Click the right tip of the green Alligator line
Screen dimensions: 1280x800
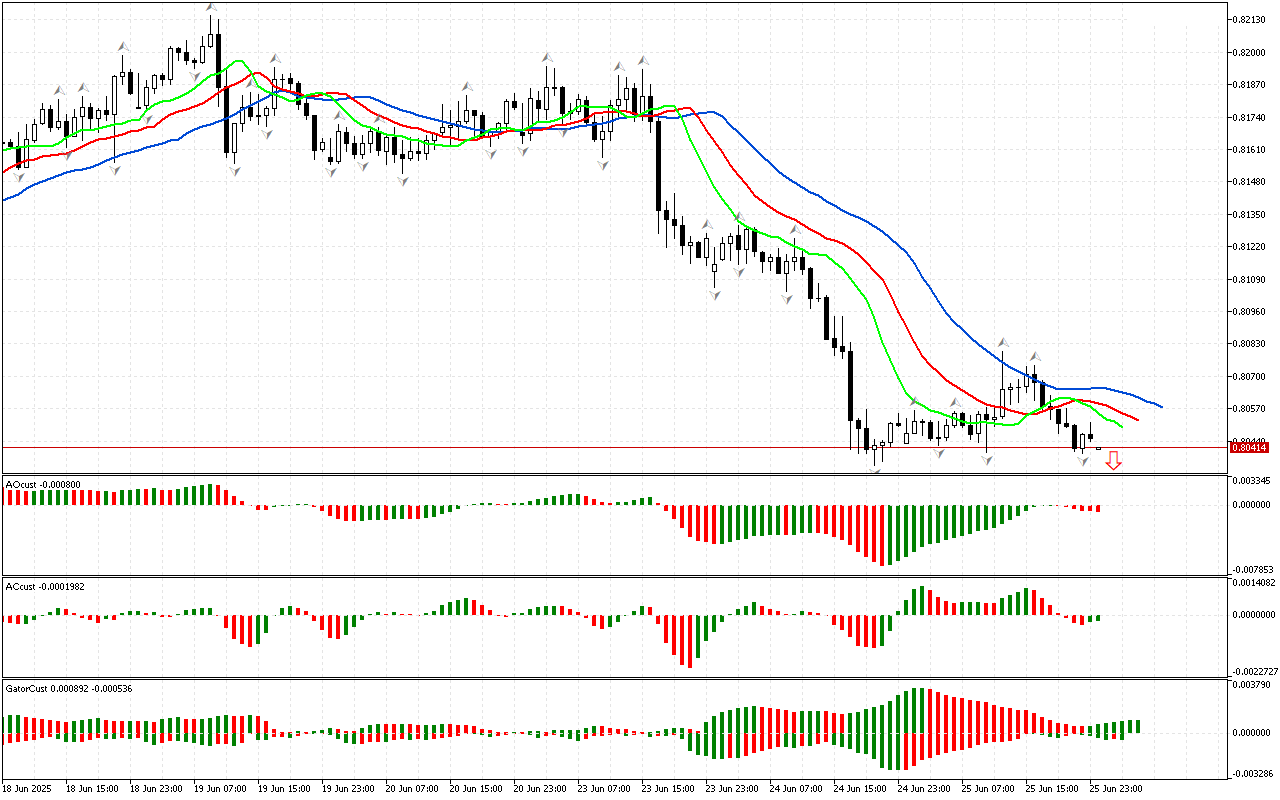tap(1121, 427)
